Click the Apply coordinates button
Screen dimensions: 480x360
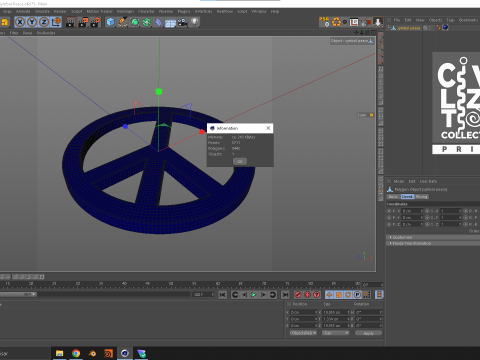368,333
